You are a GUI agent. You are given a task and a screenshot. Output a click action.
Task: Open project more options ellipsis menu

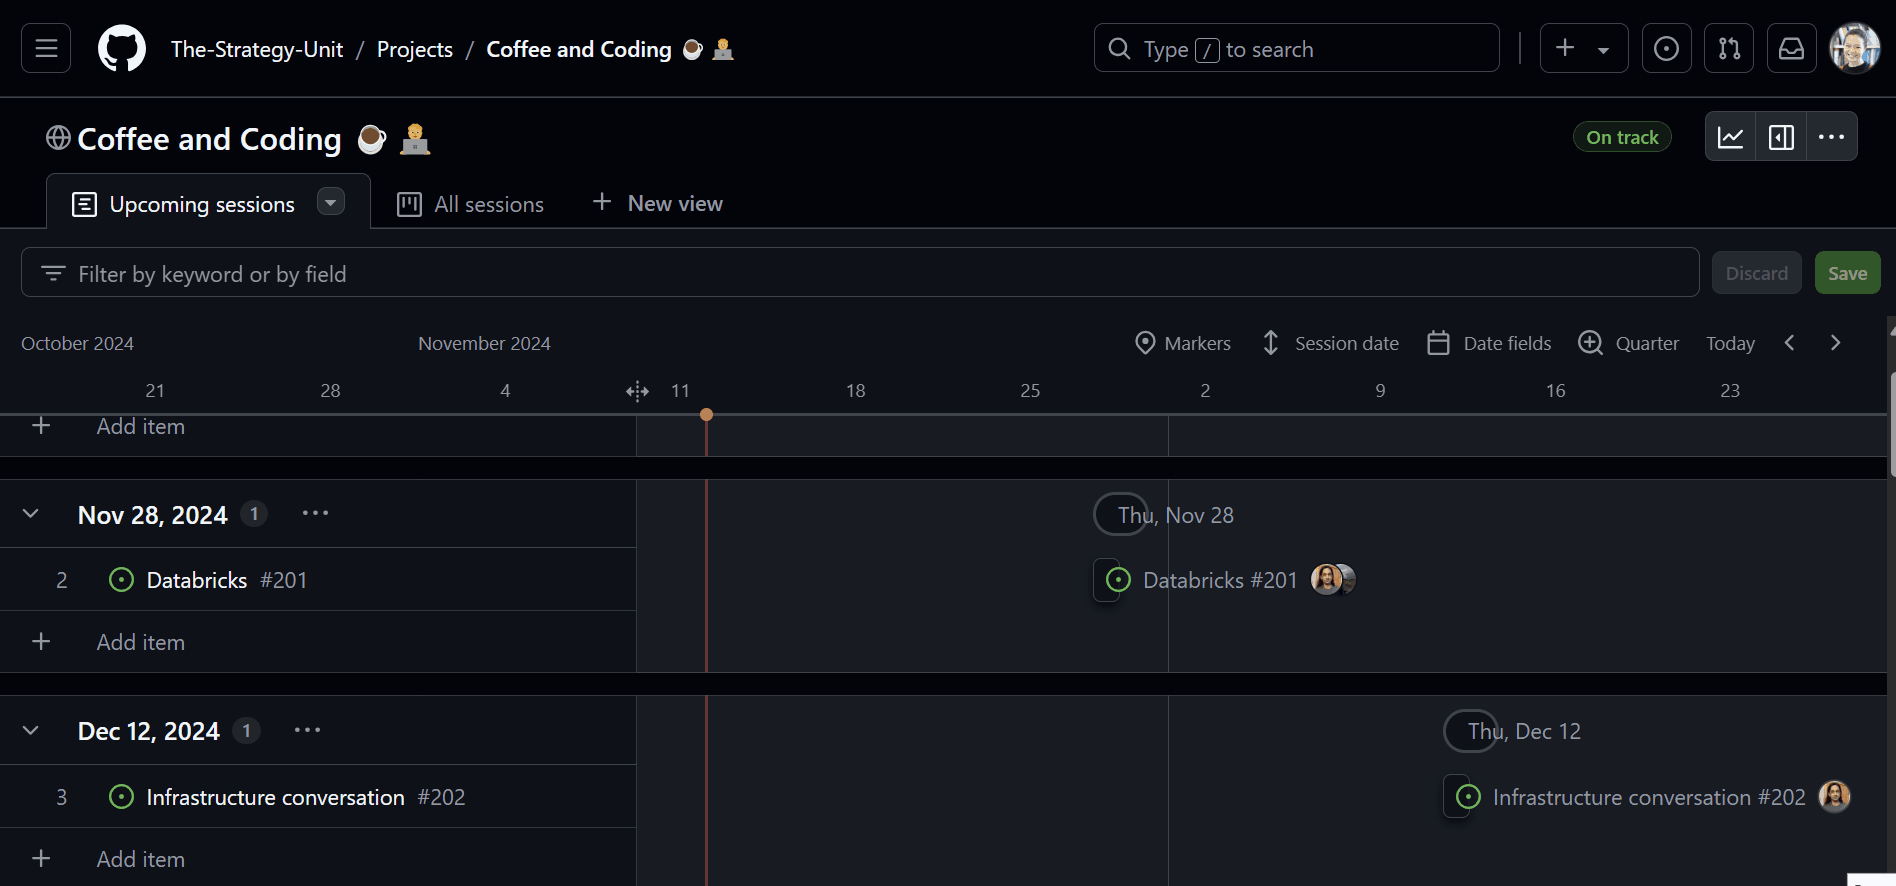[x=1831, y=137]
